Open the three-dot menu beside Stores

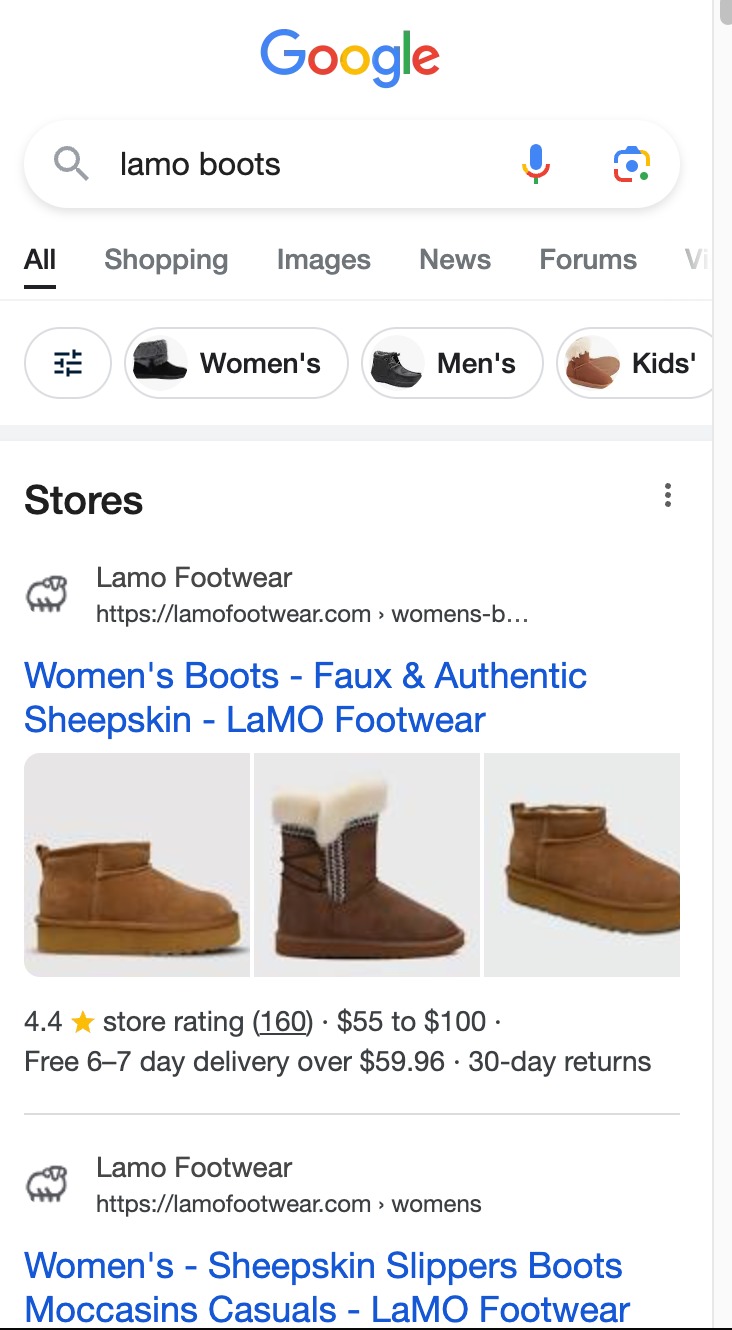[667, 495]
